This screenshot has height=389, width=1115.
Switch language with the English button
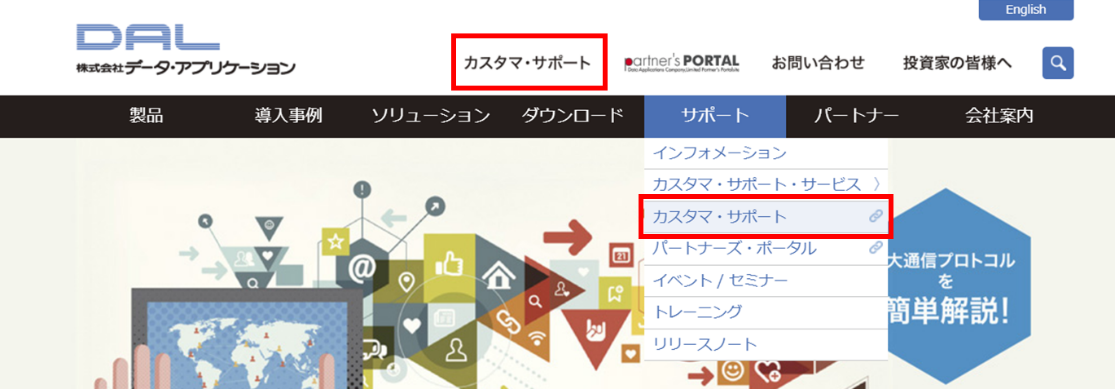coord(1025,10)
